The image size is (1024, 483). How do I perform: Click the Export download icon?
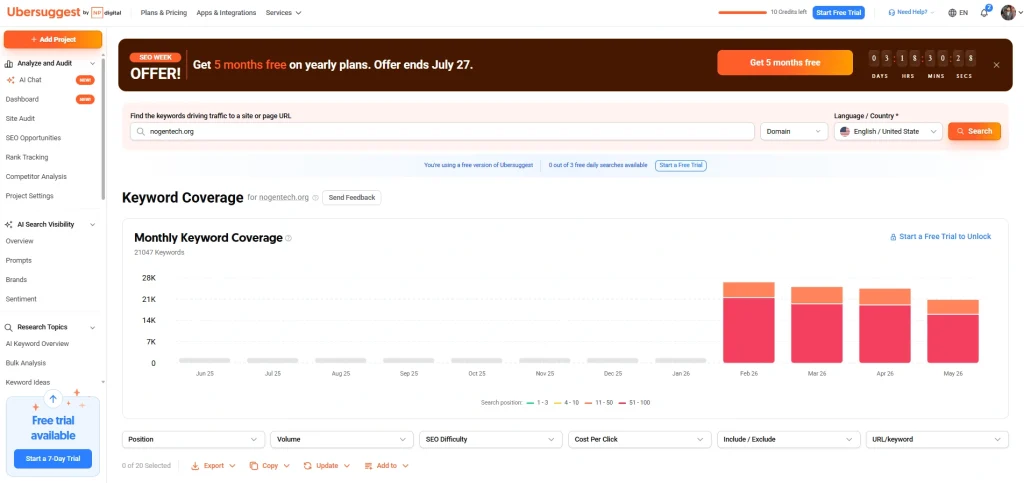195,466
